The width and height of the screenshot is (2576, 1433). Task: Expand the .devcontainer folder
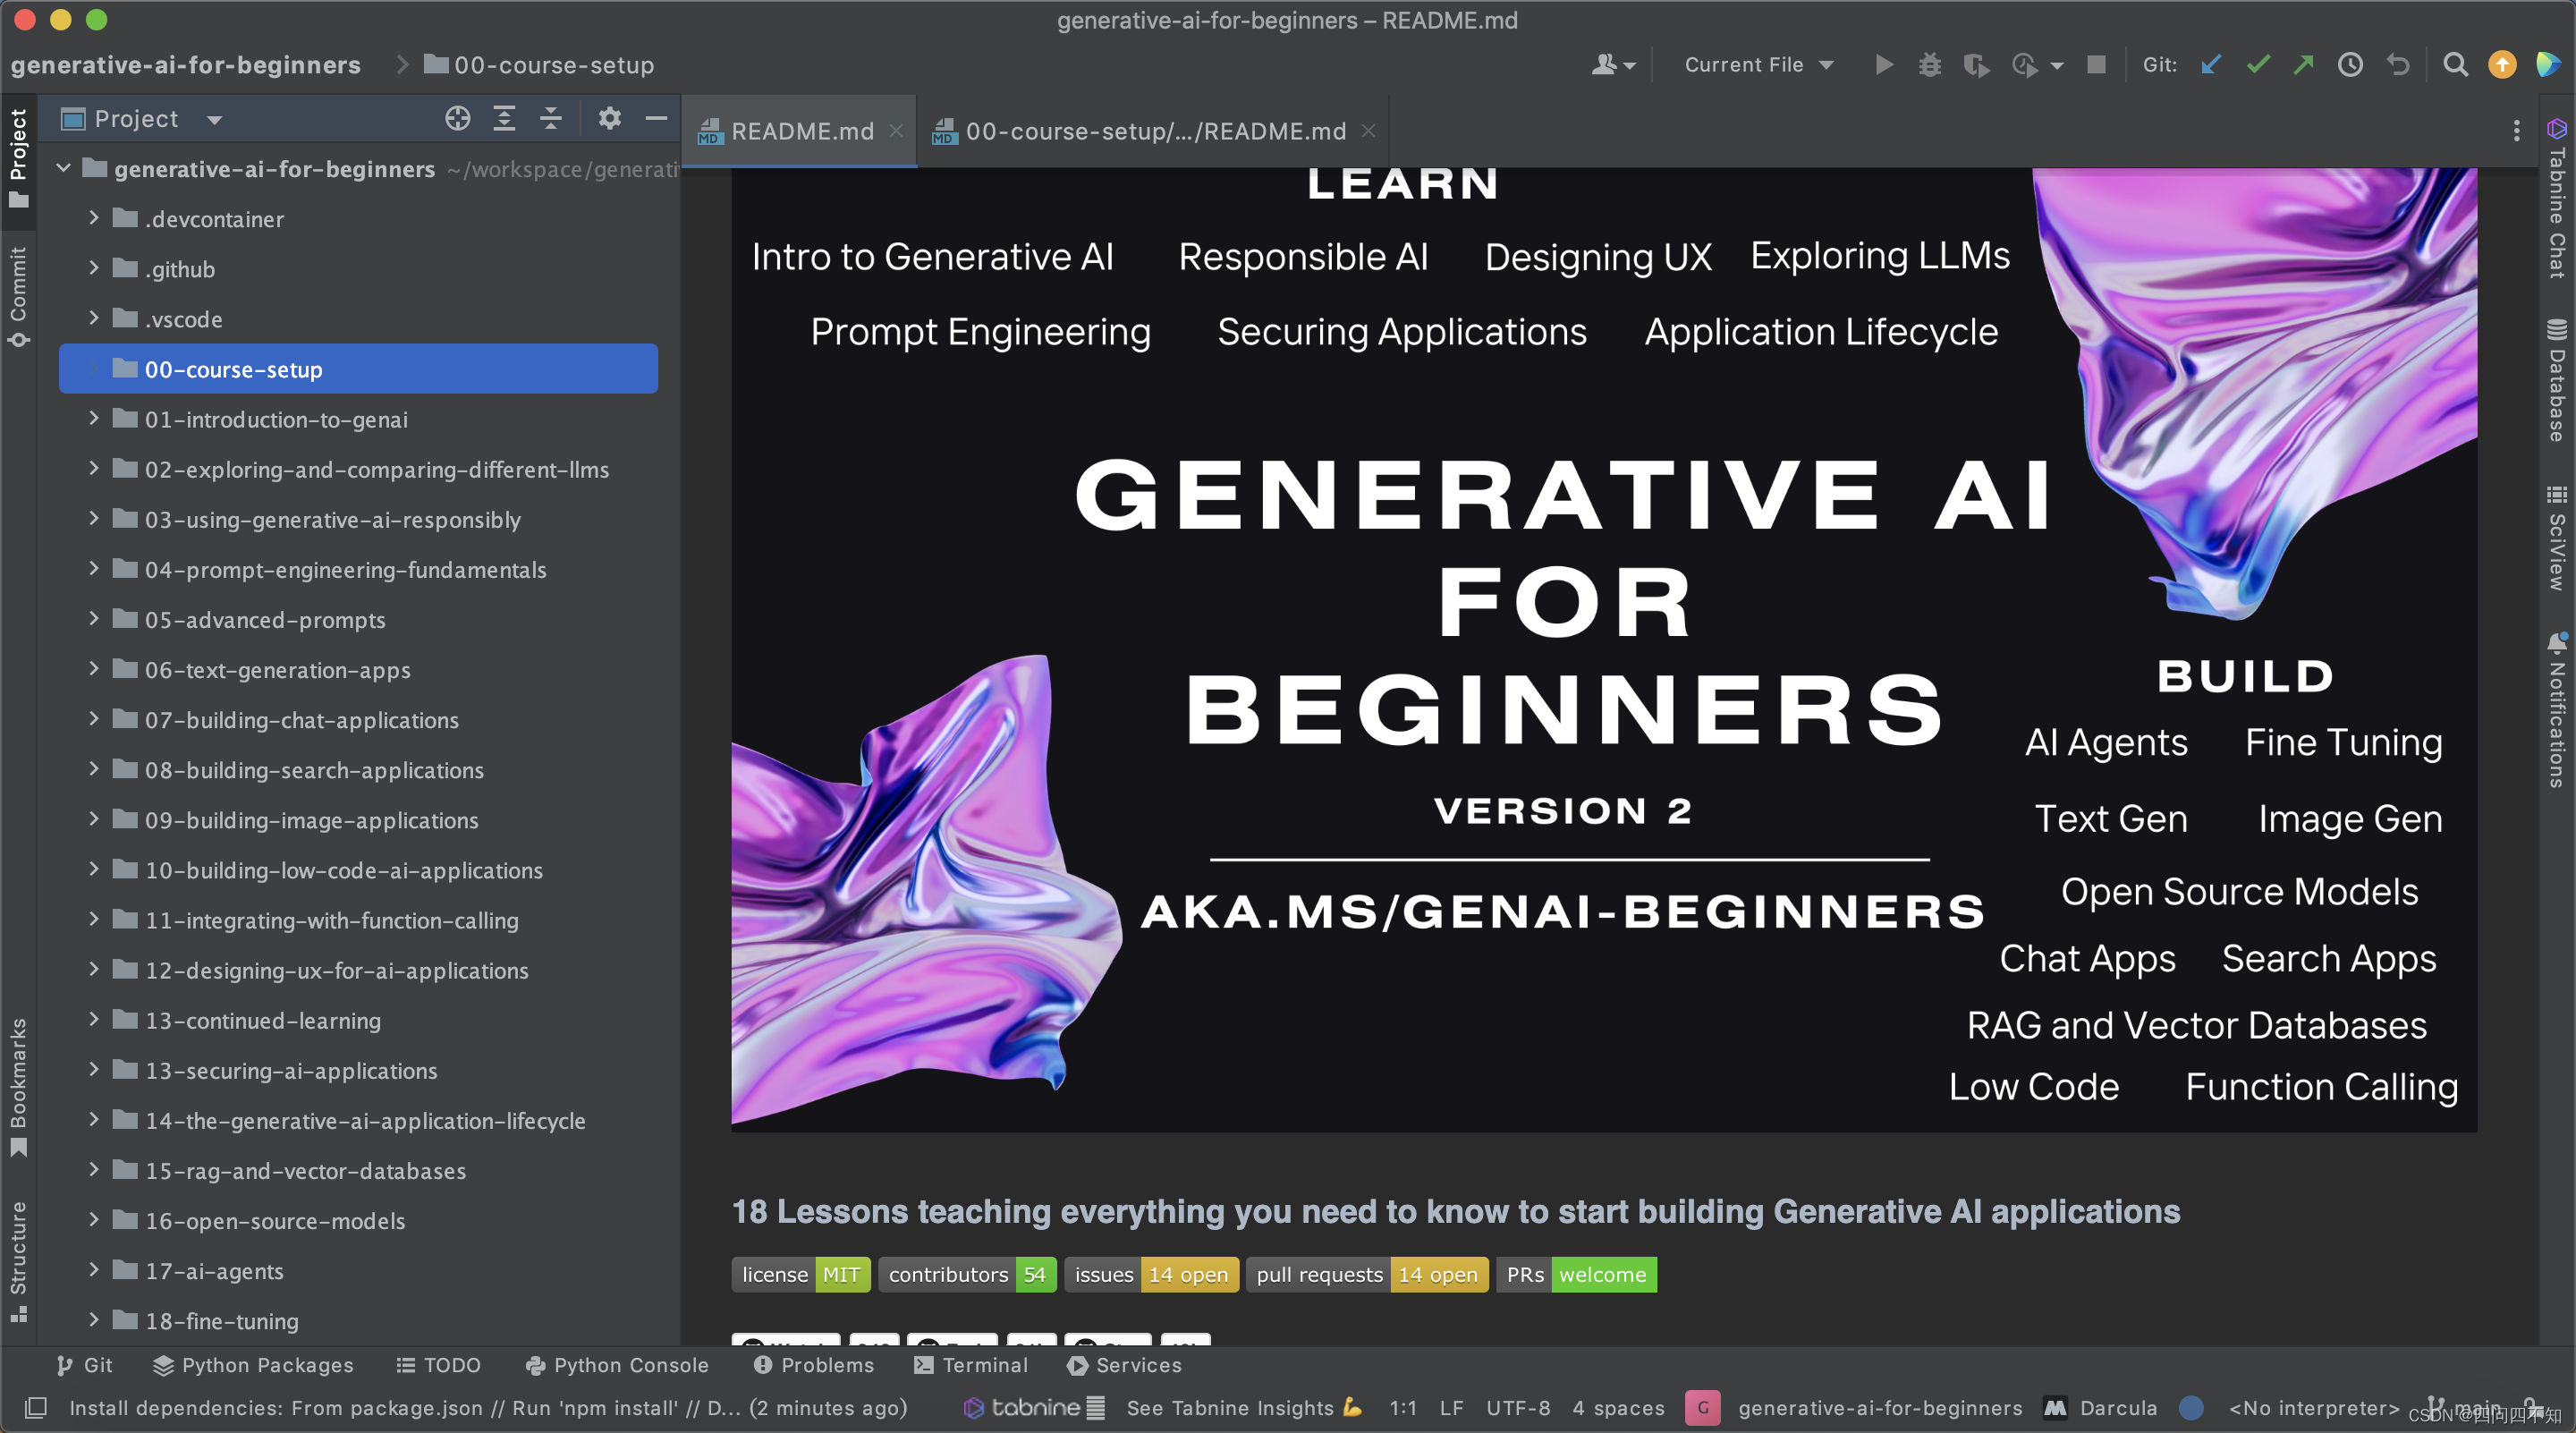pos(93,218)
